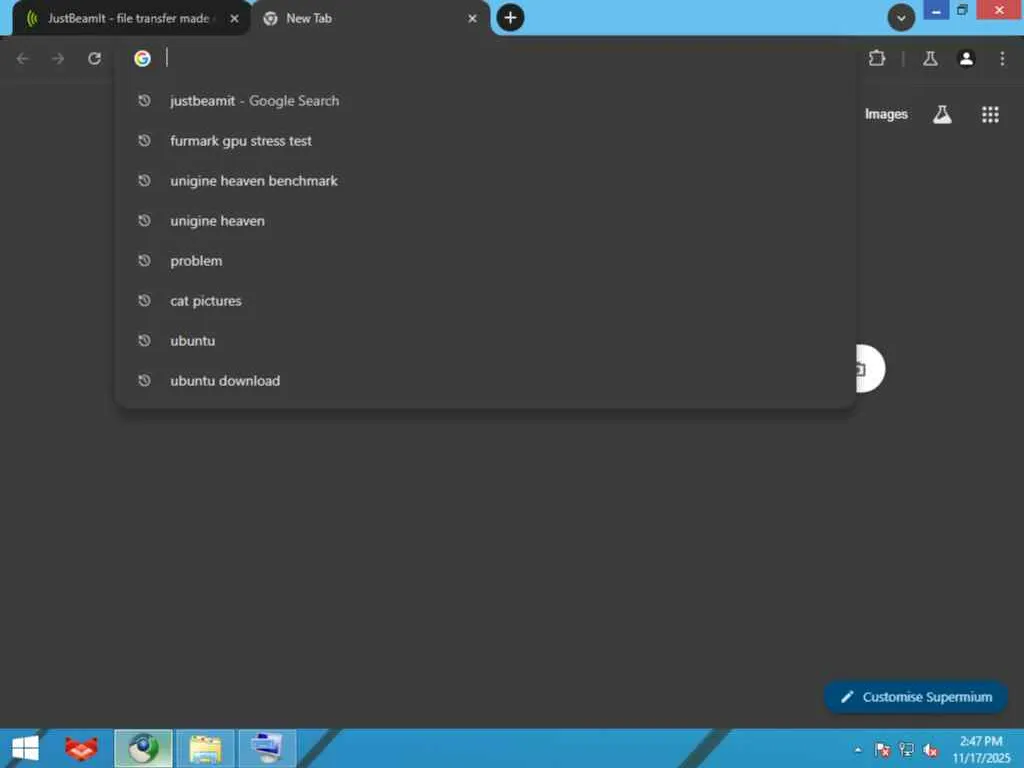Open File Explorer from the taskbar
The height and width of the screenshot is (768, 1024).
[206, 748]
